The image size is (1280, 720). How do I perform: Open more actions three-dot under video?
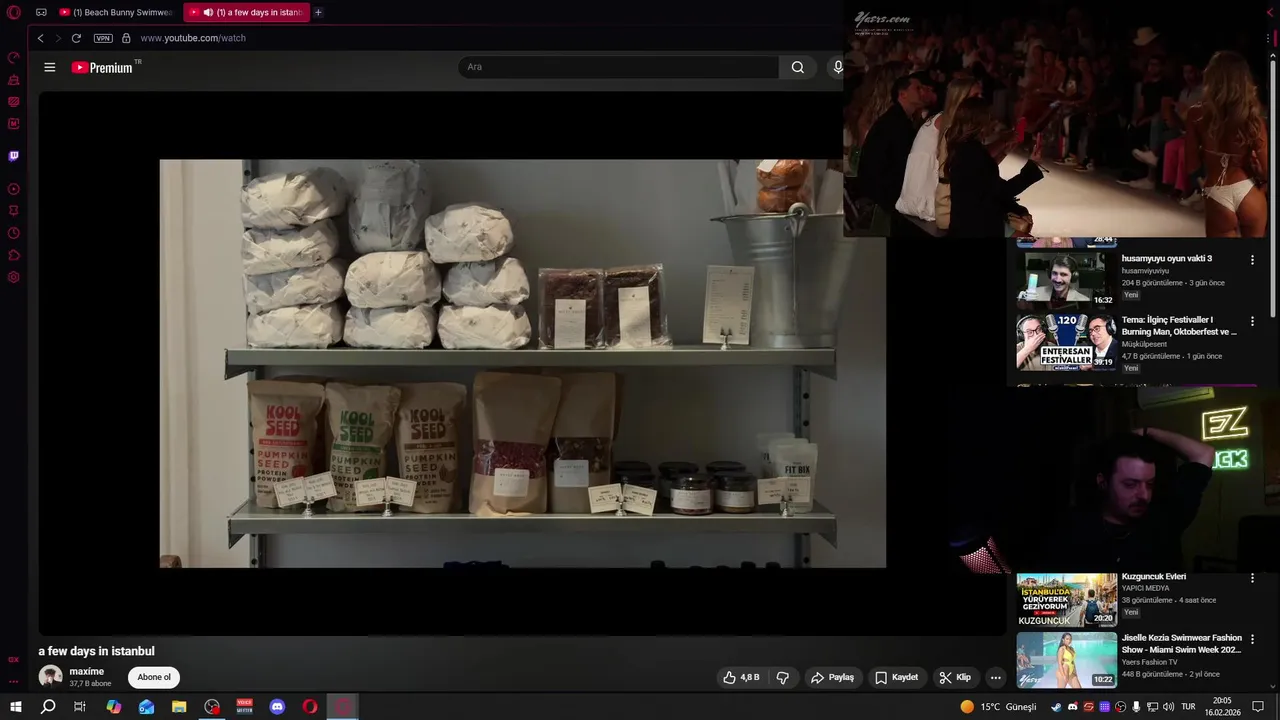(995, 677)
